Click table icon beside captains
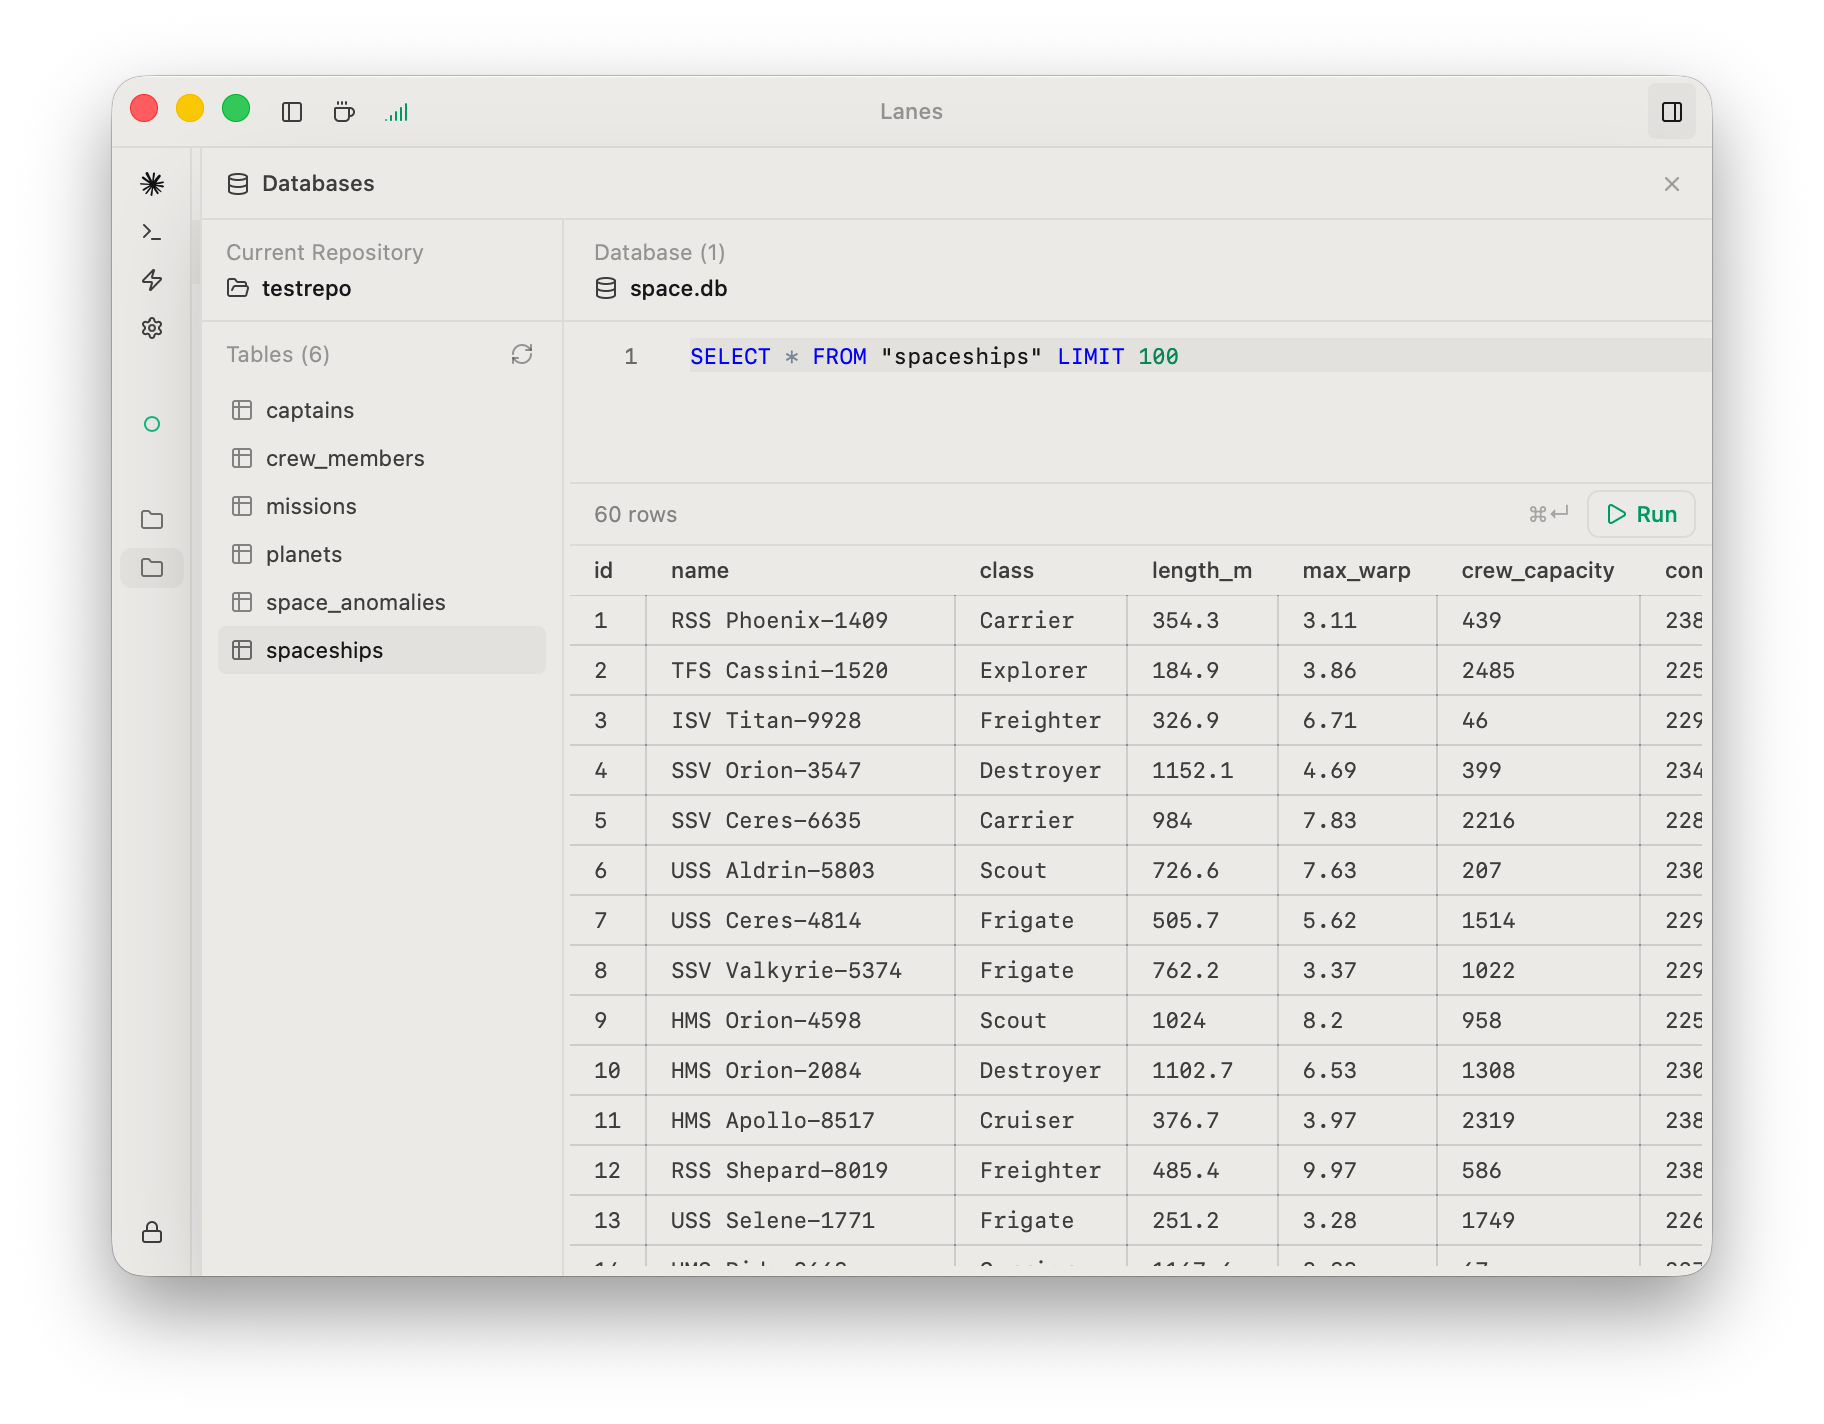The image size is (1824, 1424). [x=242, y=410]
